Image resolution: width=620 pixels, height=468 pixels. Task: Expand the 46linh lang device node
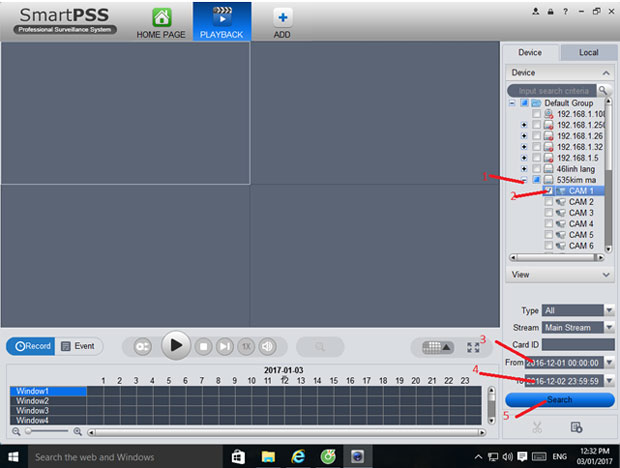(x=524, y=169)
